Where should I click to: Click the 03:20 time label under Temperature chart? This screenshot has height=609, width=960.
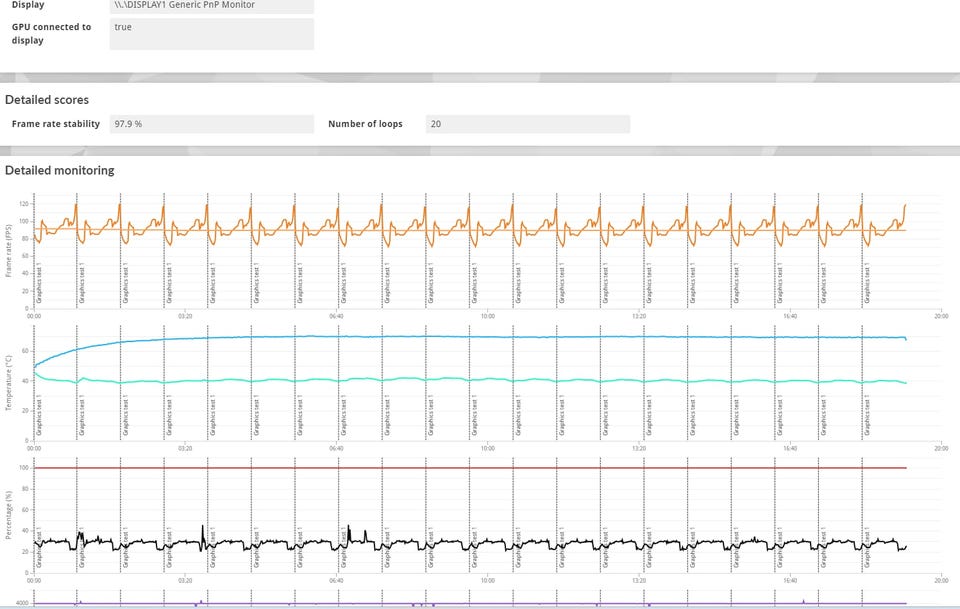[185, 448]
